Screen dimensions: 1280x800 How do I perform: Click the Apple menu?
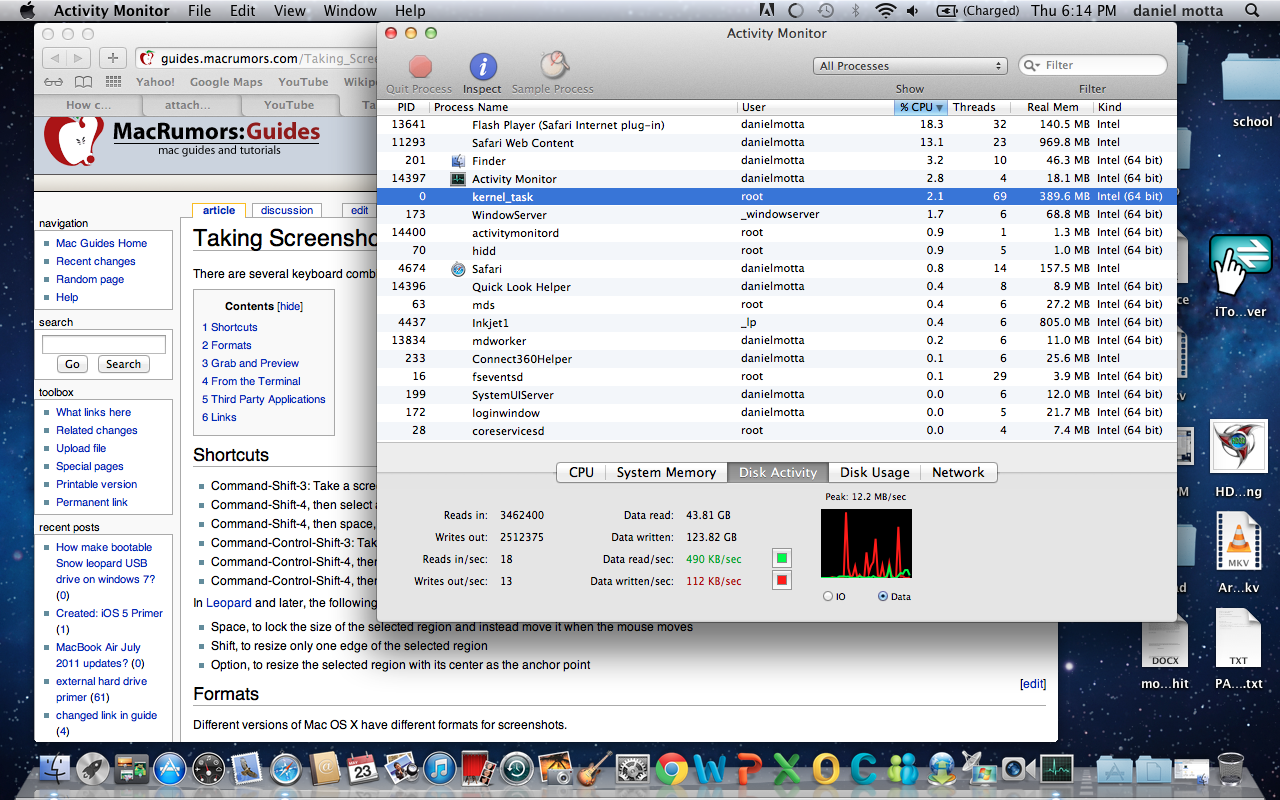pyautogui.click(x=27, y=11)
